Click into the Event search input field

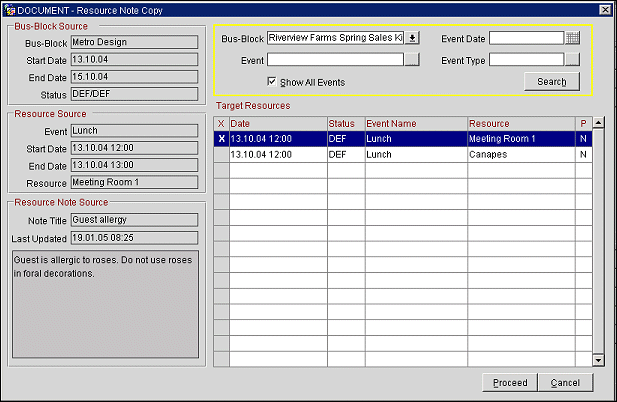pos(334,60)
